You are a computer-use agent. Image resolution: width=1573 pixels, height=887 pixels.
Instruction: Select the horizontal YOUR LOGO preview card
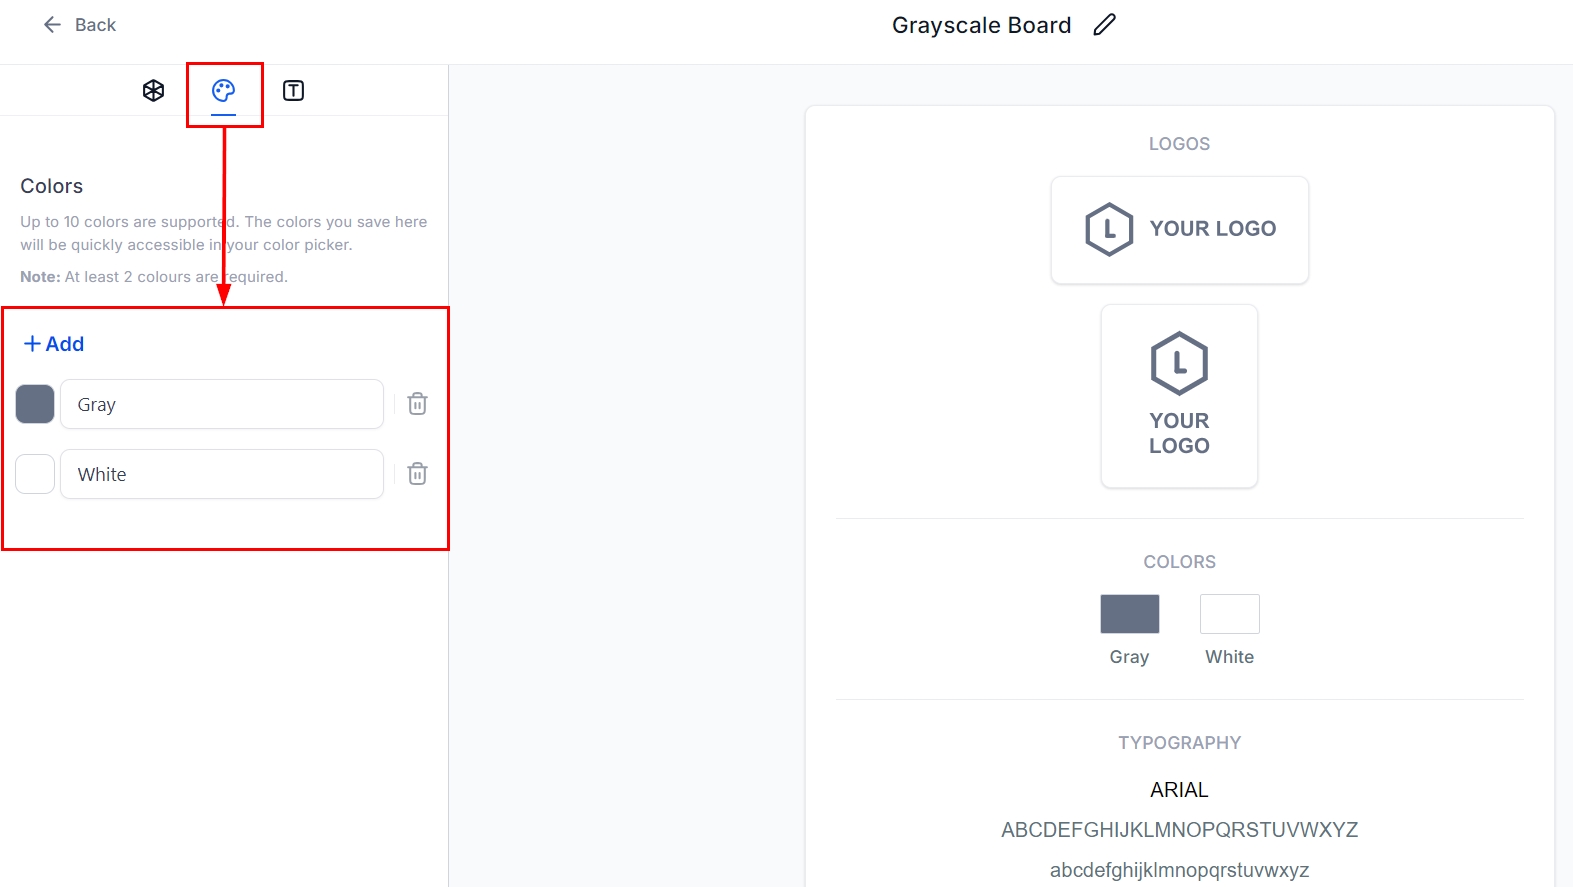1179,230
